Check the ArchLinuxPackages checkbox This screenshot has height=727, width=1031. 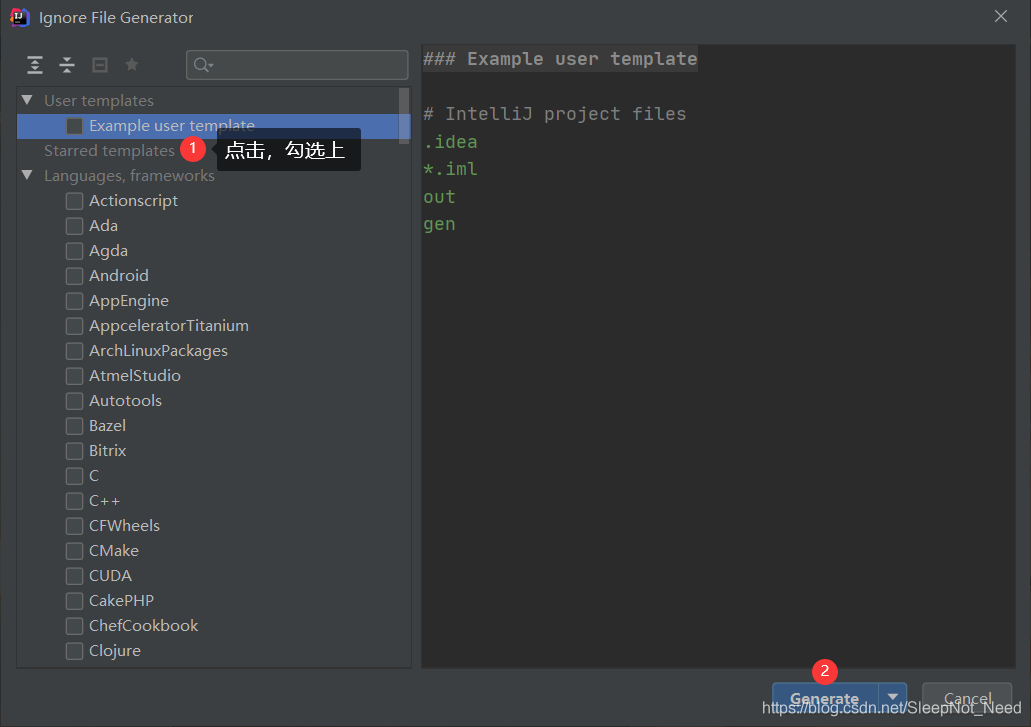click(74, 350)
